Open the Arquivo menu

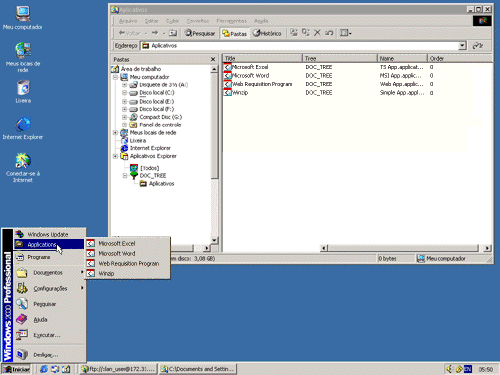pyautogui.click(x=128, y=21)
